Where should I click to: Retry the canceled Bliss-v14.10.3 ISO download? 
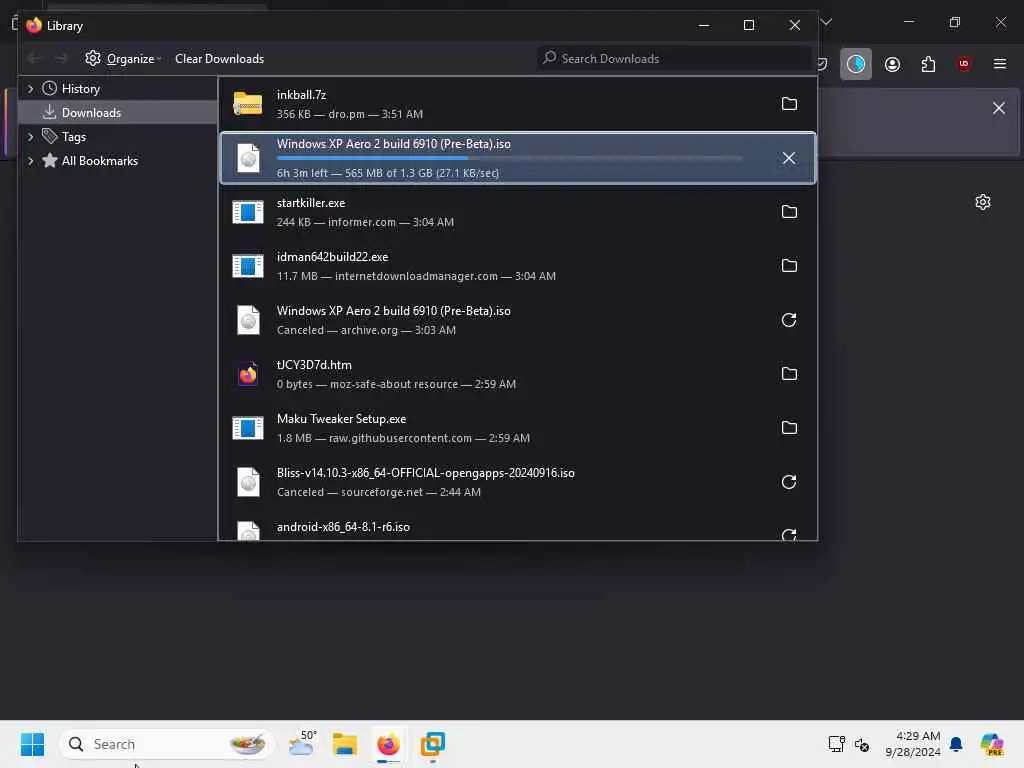tap(789, 482)
